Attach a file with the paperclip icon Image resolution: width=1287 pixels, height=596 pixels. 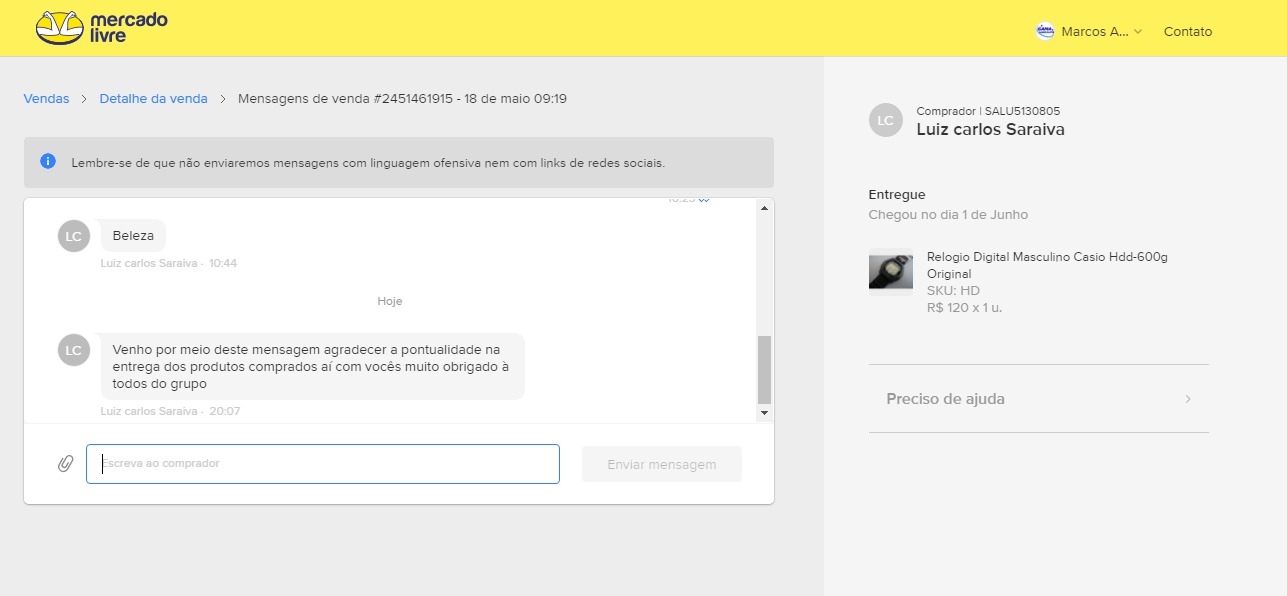65,464
